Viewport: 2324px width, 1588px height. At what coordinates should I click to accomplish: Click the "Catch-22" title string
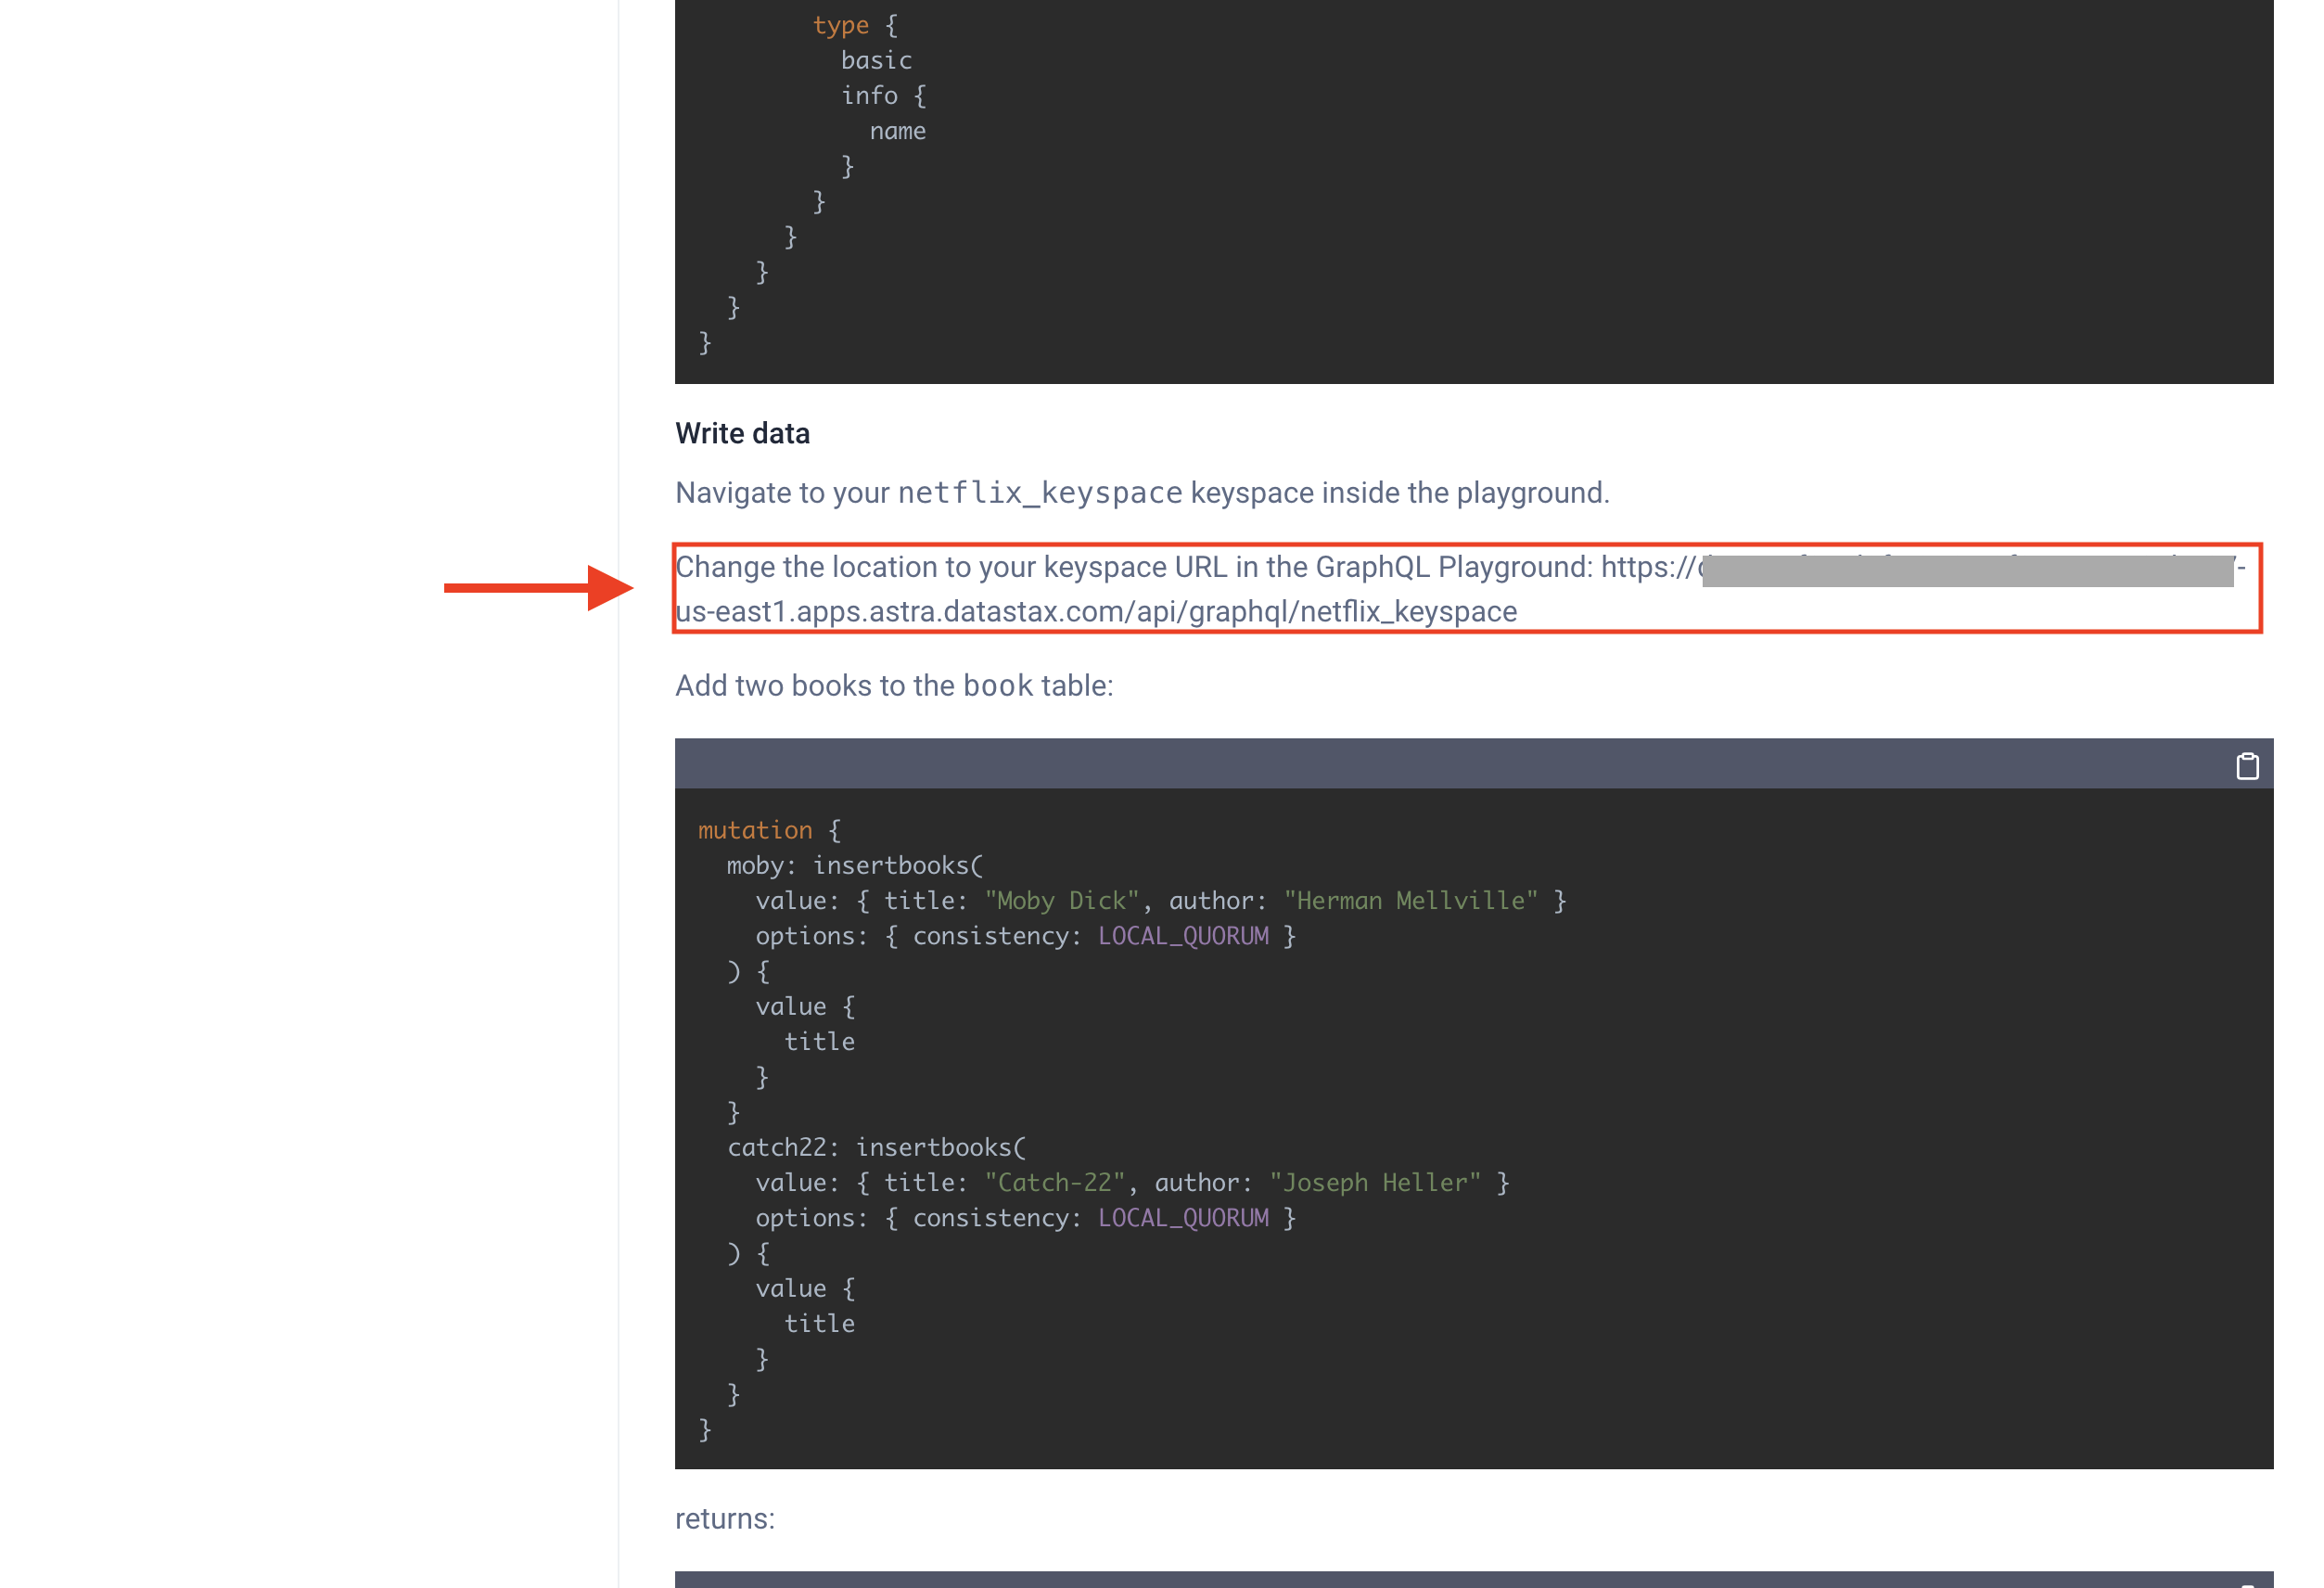(x=1054, y=1182)
